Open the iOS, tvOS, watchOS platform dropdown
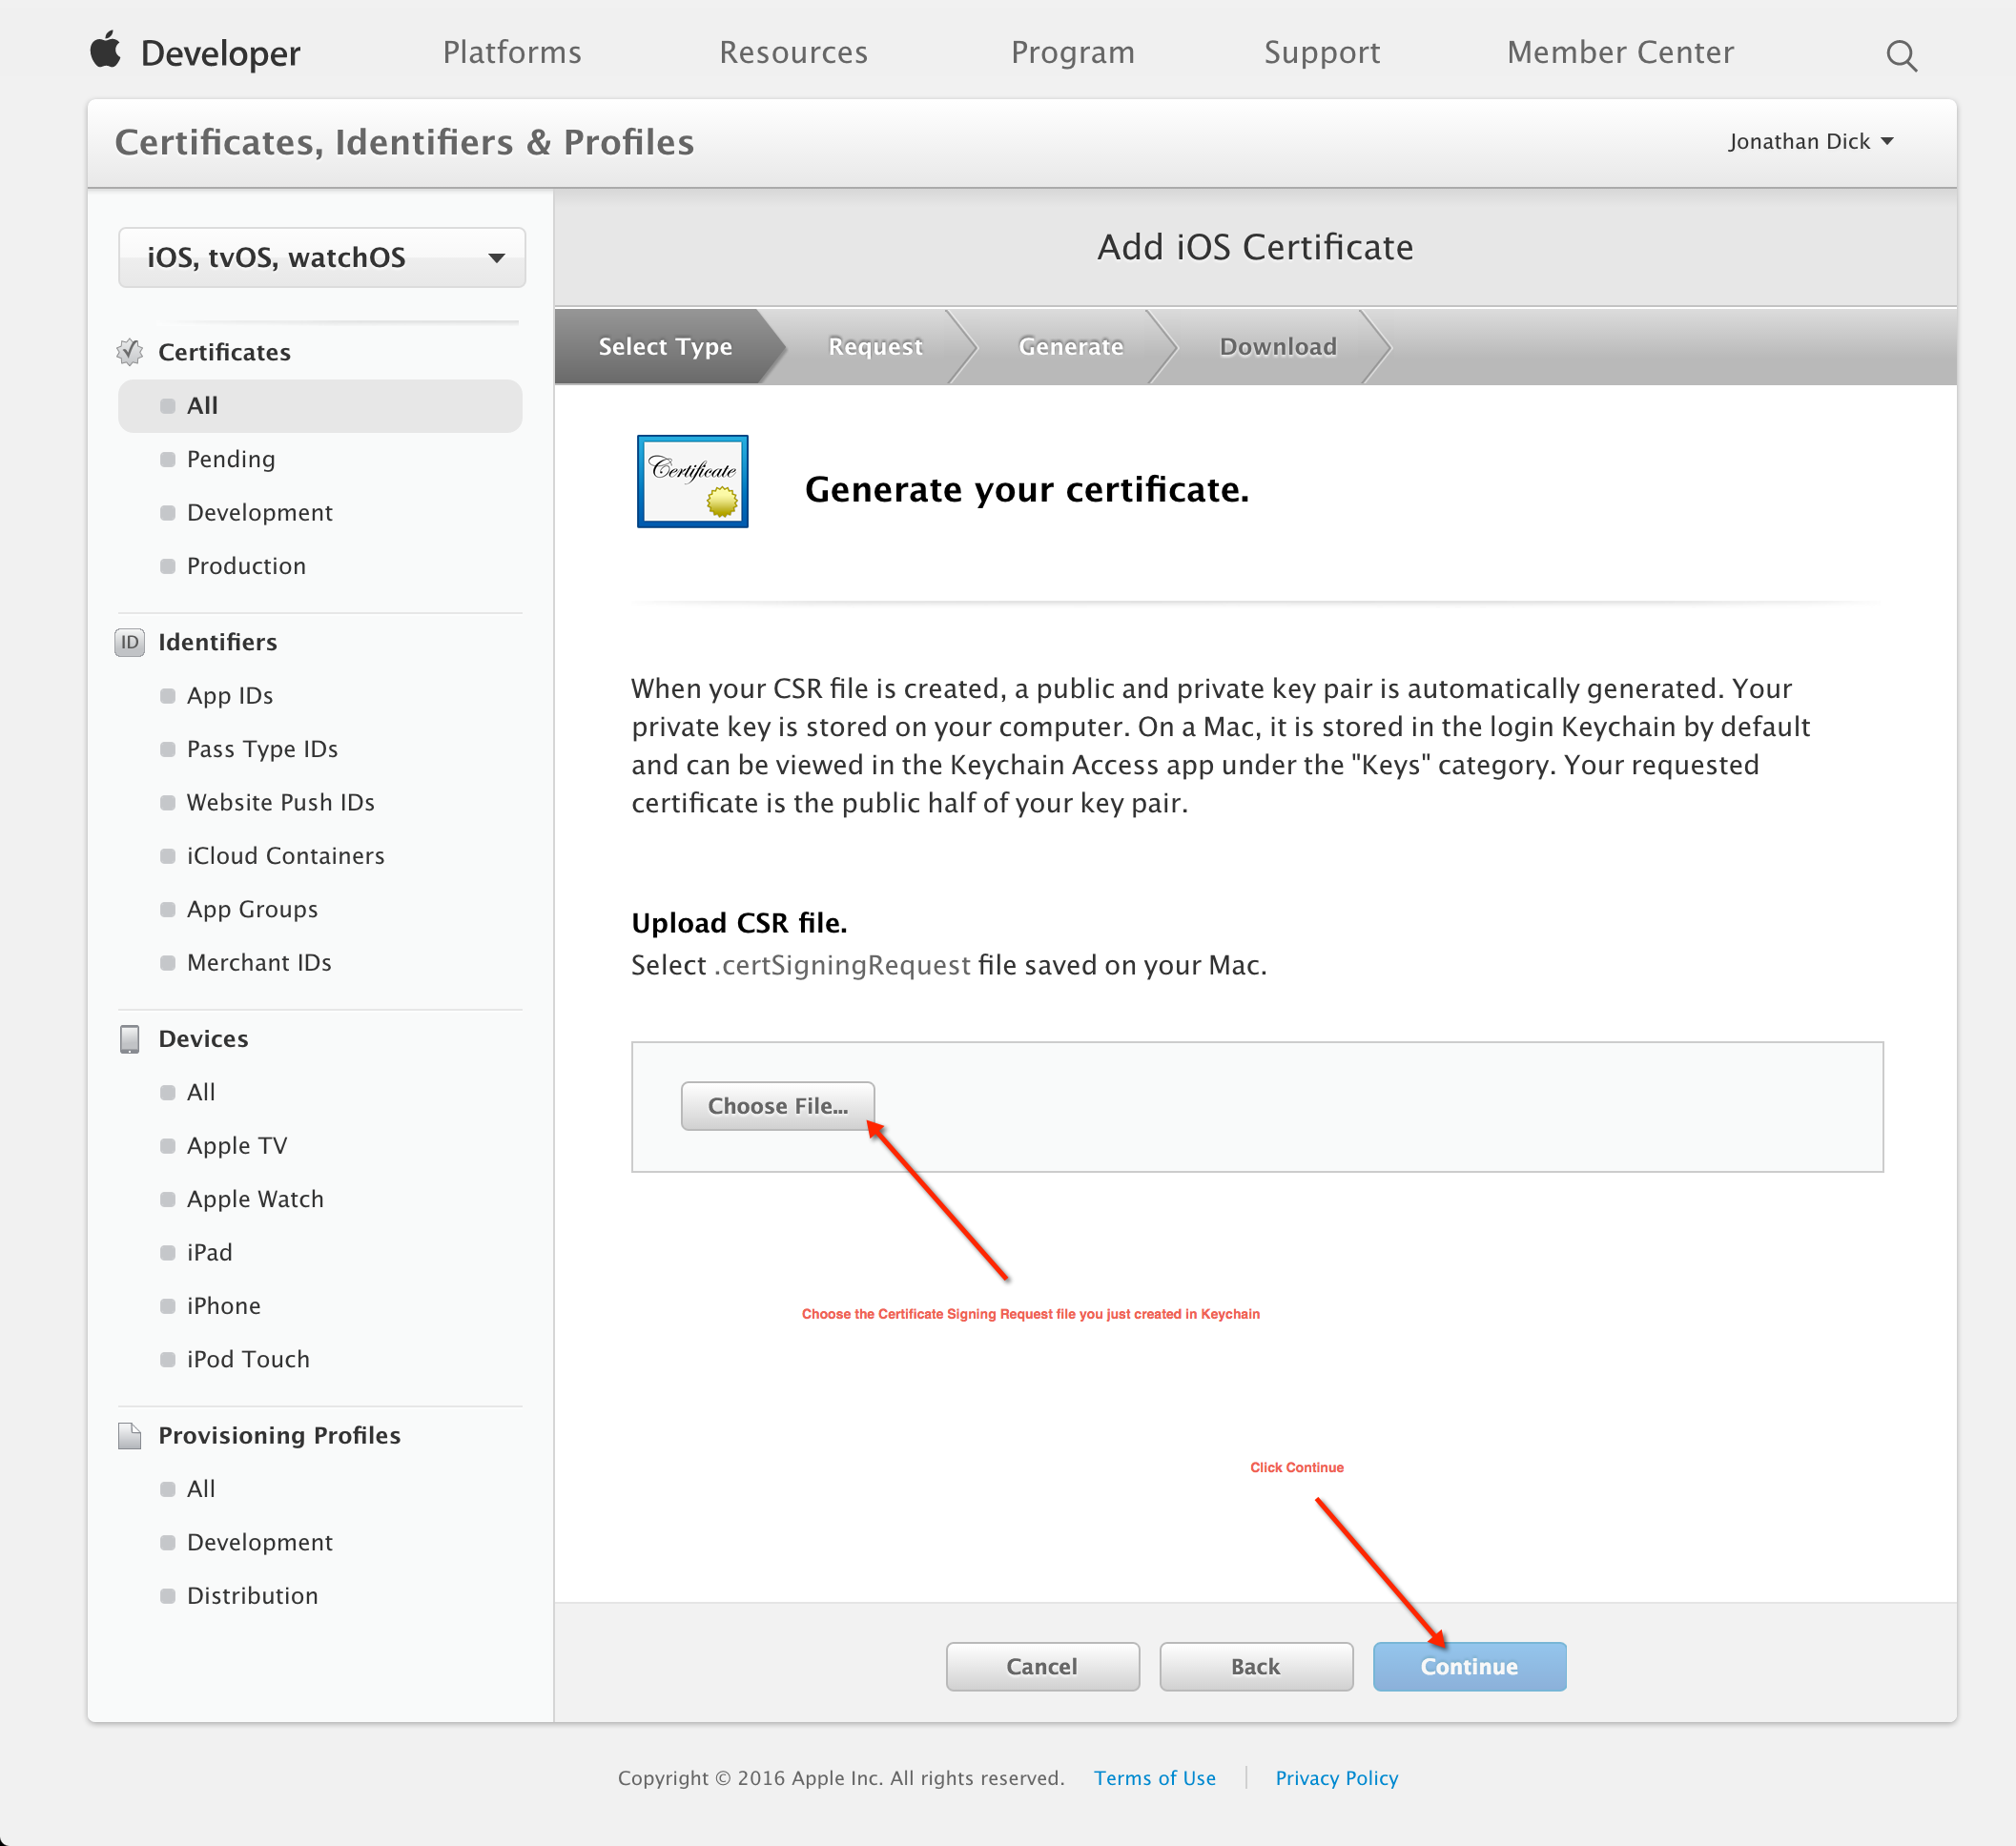The width and height of the screenshot is (2016, 1846). tap(321, 258)
